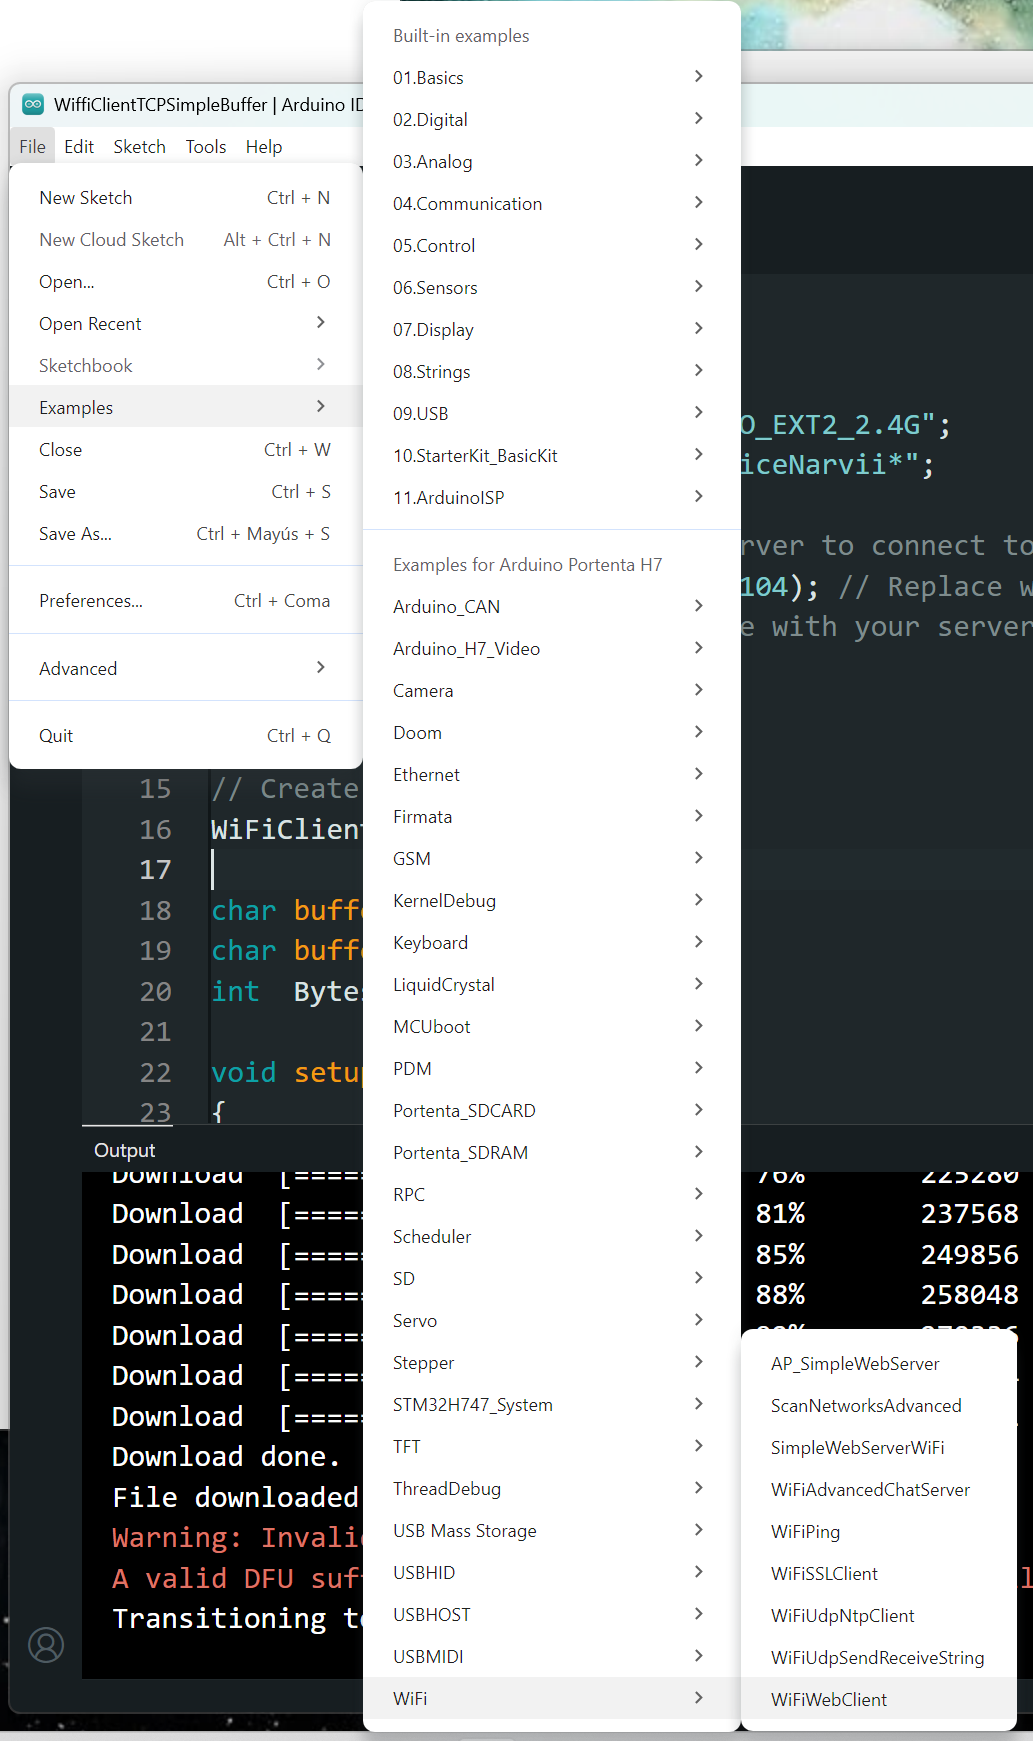The image size is (1033, 1741).
Task: Load the AP_SimpleWebServer example
Action: (879, 1364)
